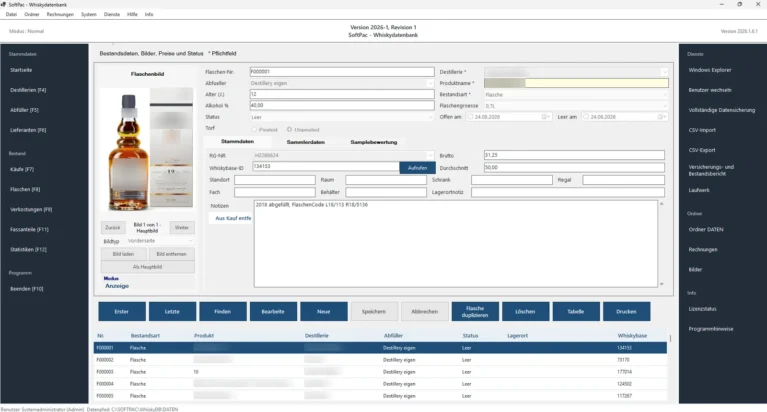This screenshot has width=767, height=412.
Task: Click Lizenzstatus in right panel
Action: click(702, 309)
